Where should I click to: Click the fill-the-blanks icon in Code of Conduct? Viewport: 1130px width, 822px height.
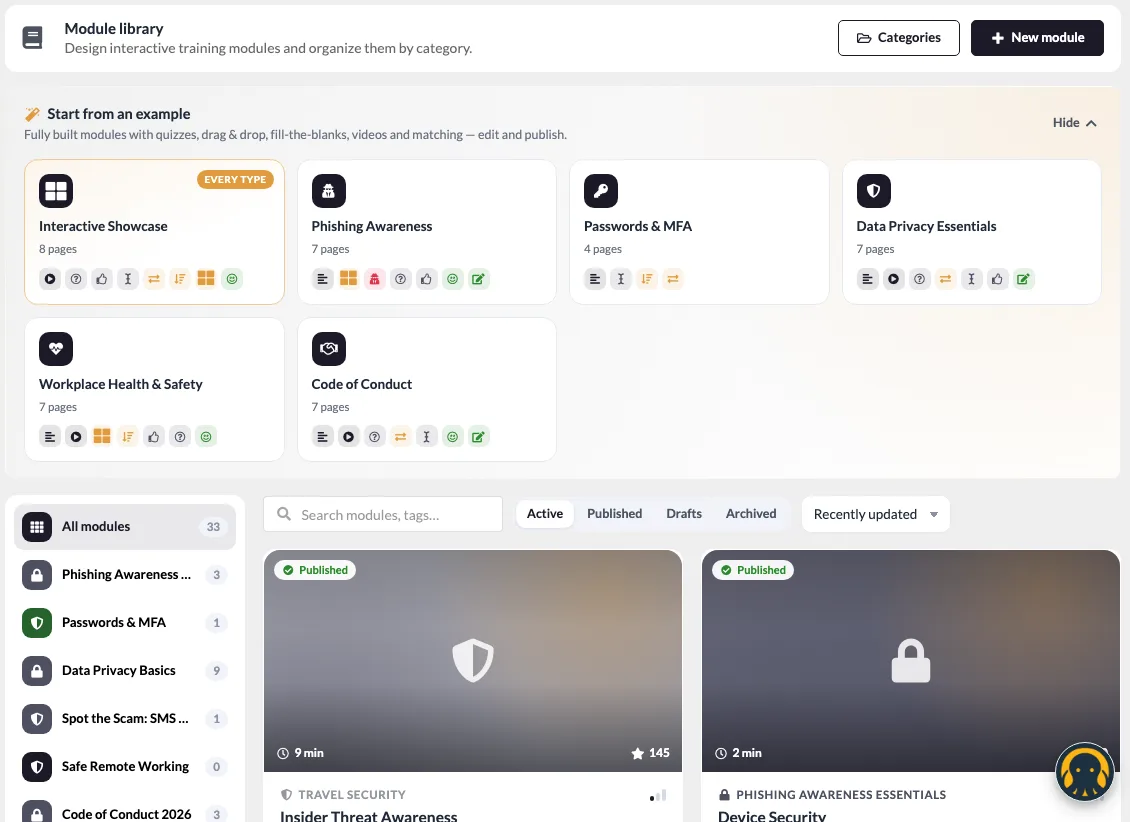point(427,437)
